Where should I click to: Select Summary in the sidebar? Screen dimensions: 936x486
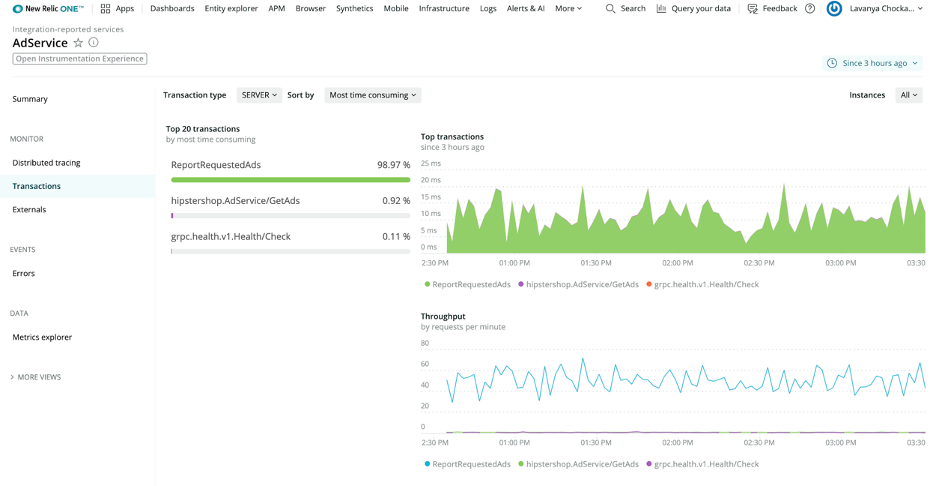pos(30,99)
